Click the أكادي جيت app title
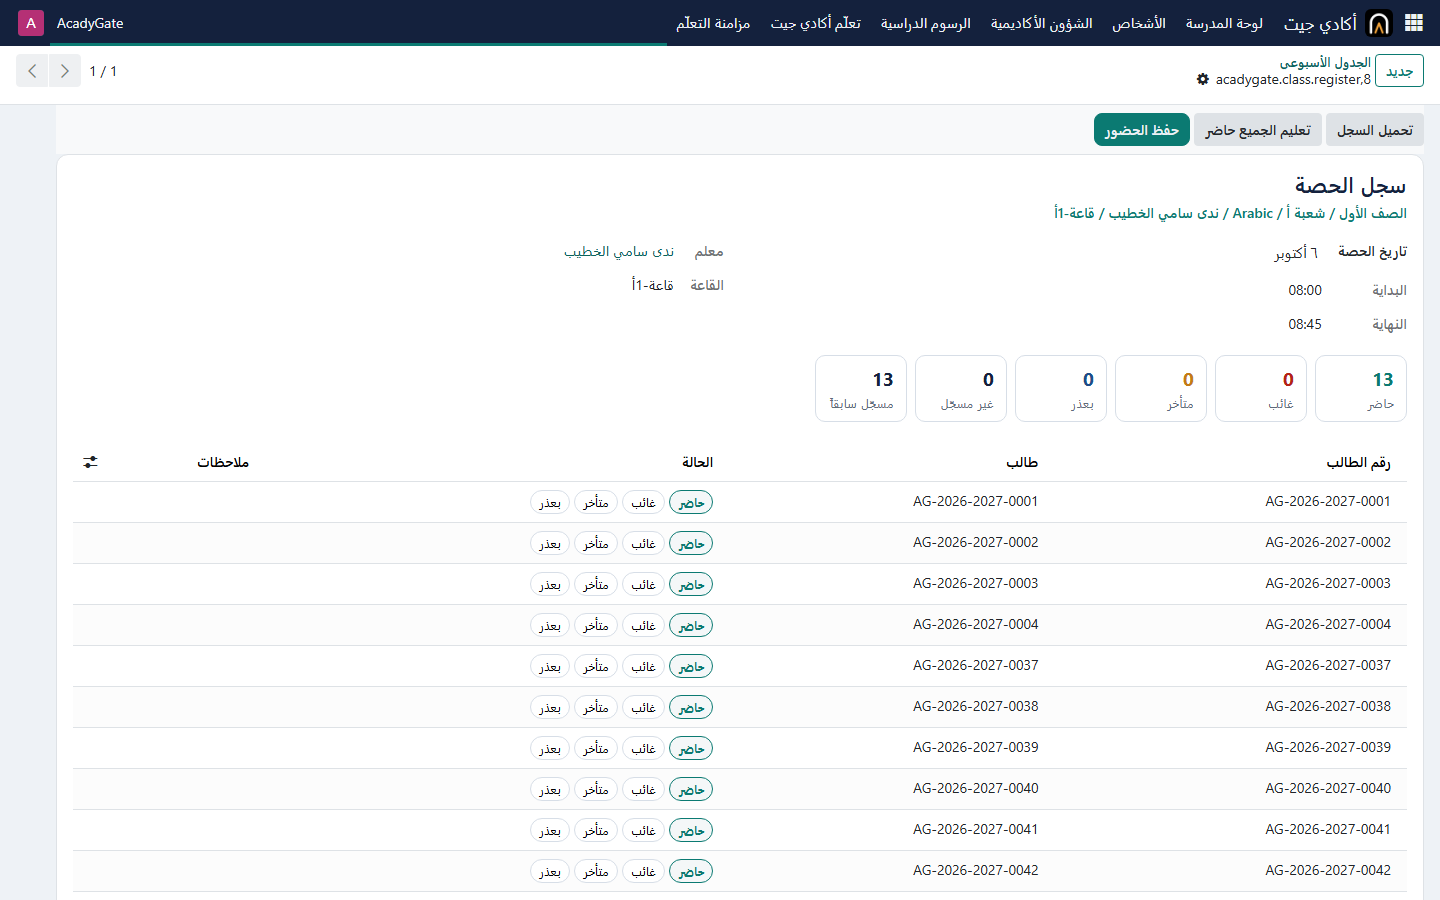1440x900 pixels. 1320,23
